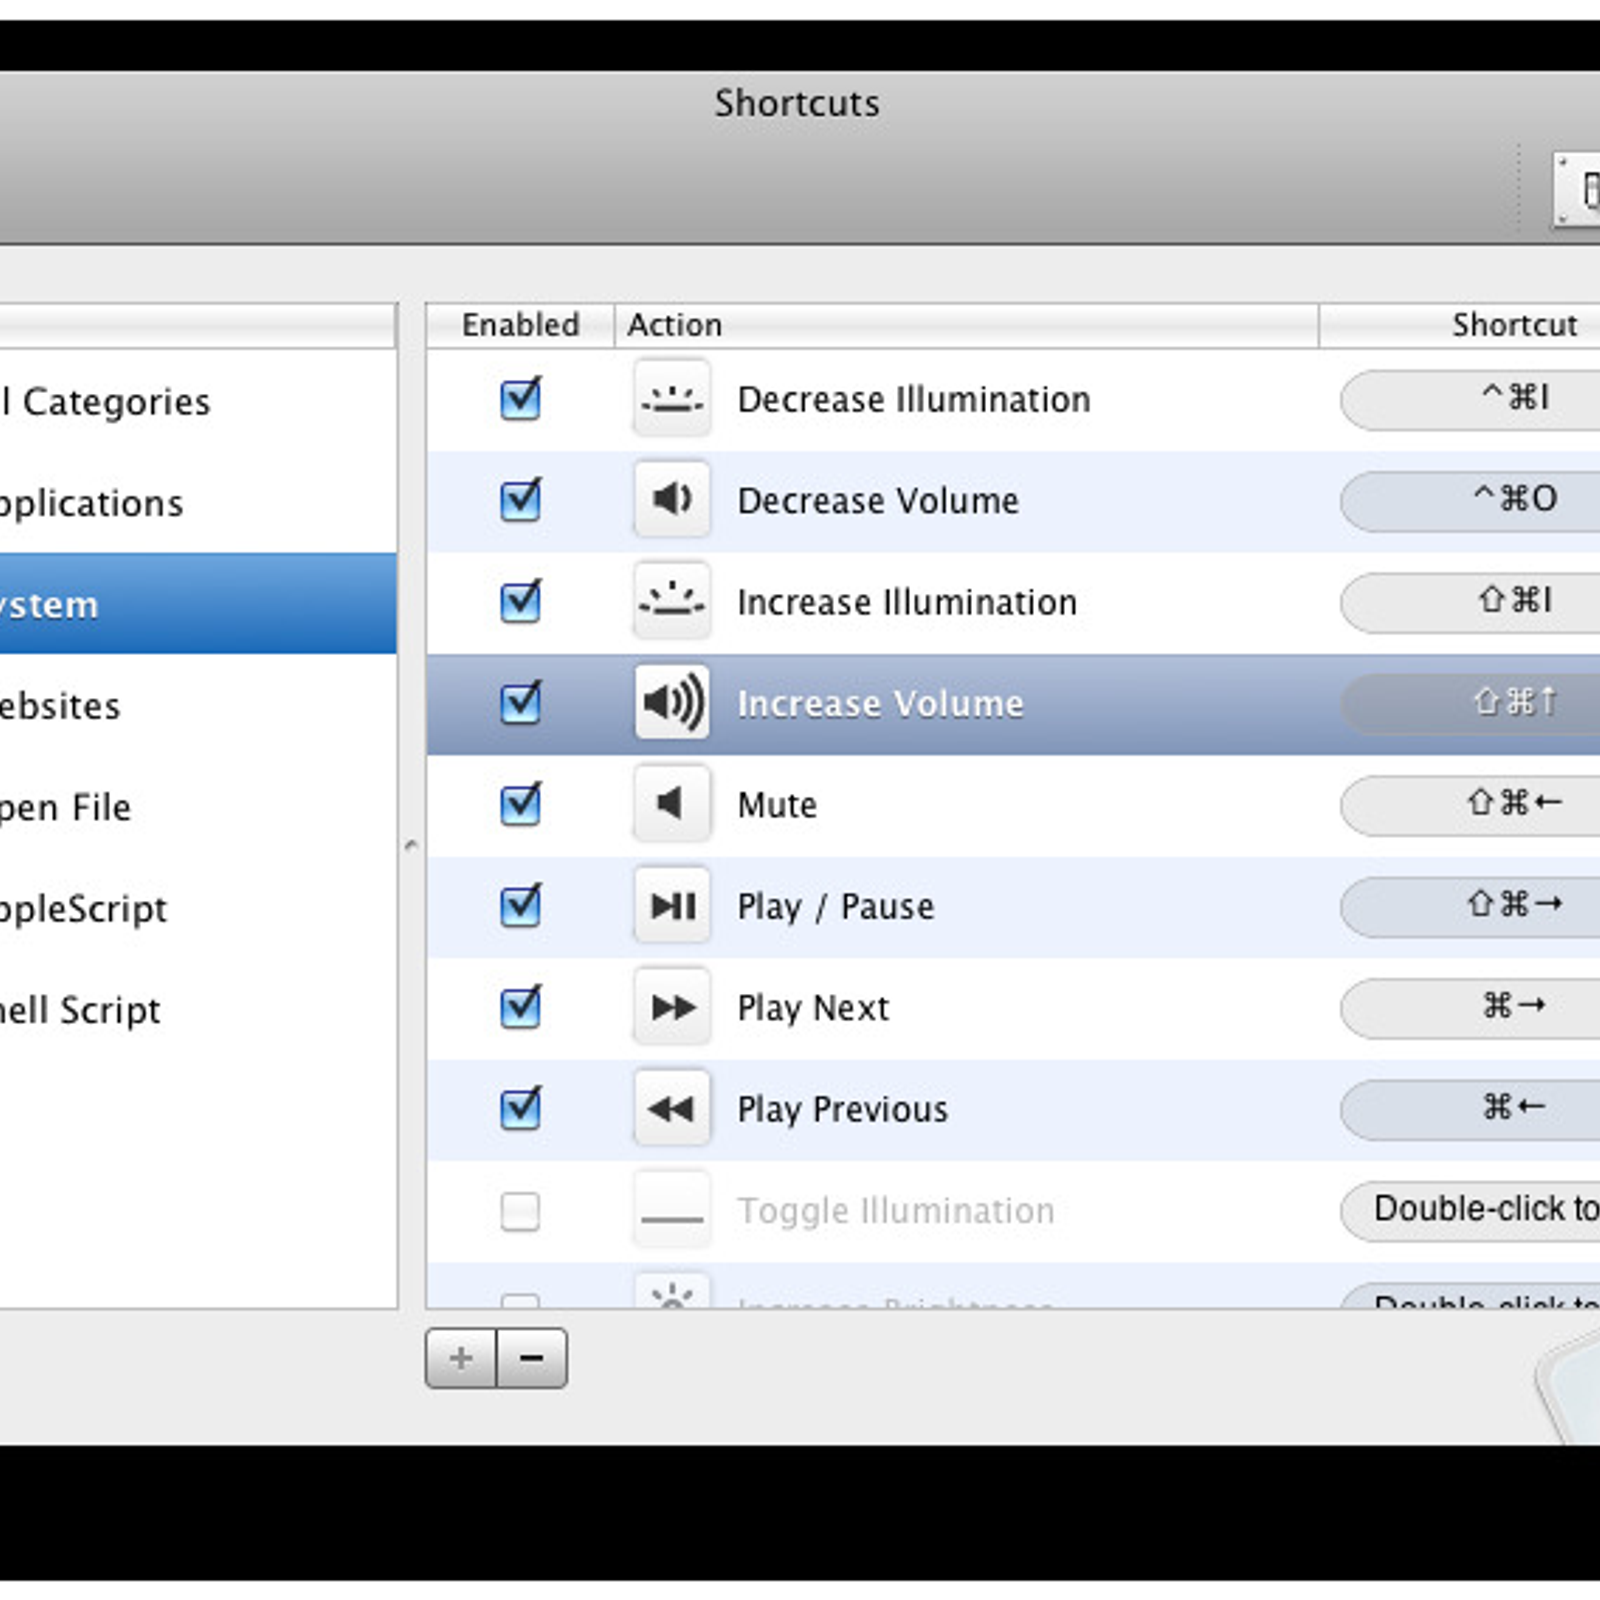Select the Decrease Illumination row label

[914, 399]
